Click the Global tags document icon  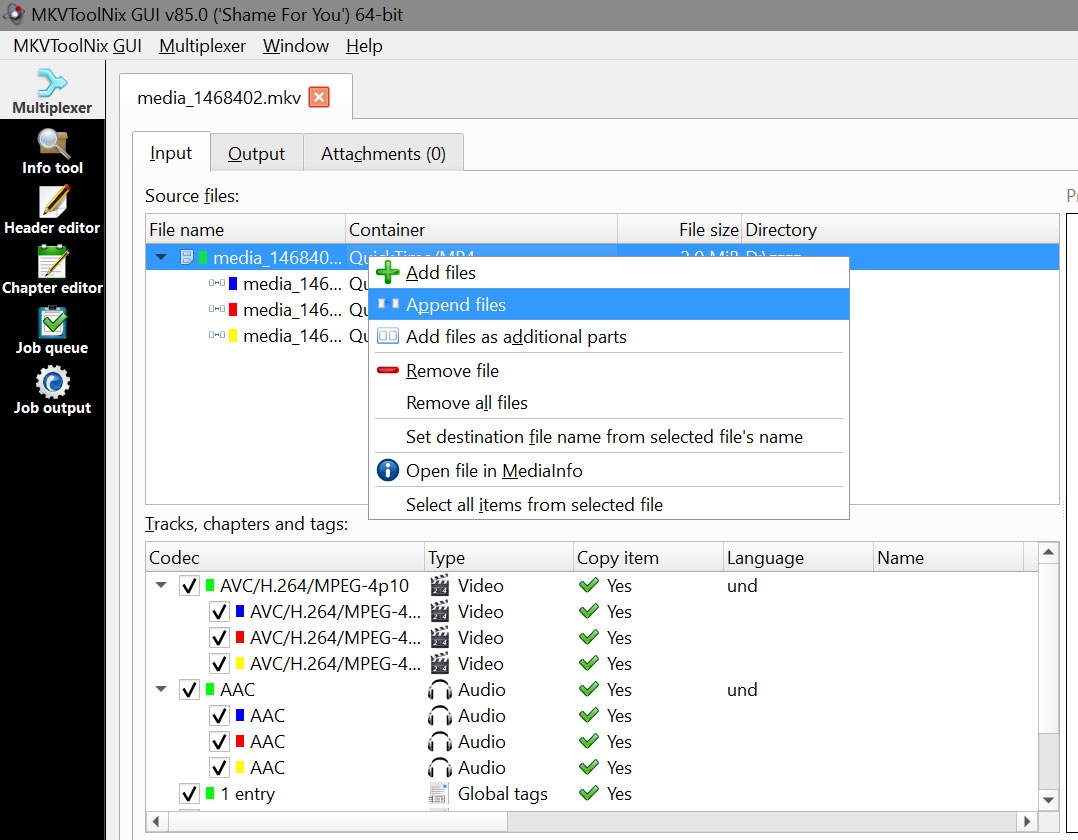click(x=438, y=793)
